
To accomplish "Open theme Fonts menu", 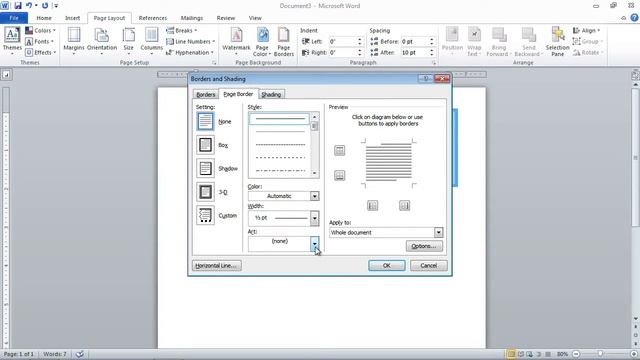I will coord(40,42).
